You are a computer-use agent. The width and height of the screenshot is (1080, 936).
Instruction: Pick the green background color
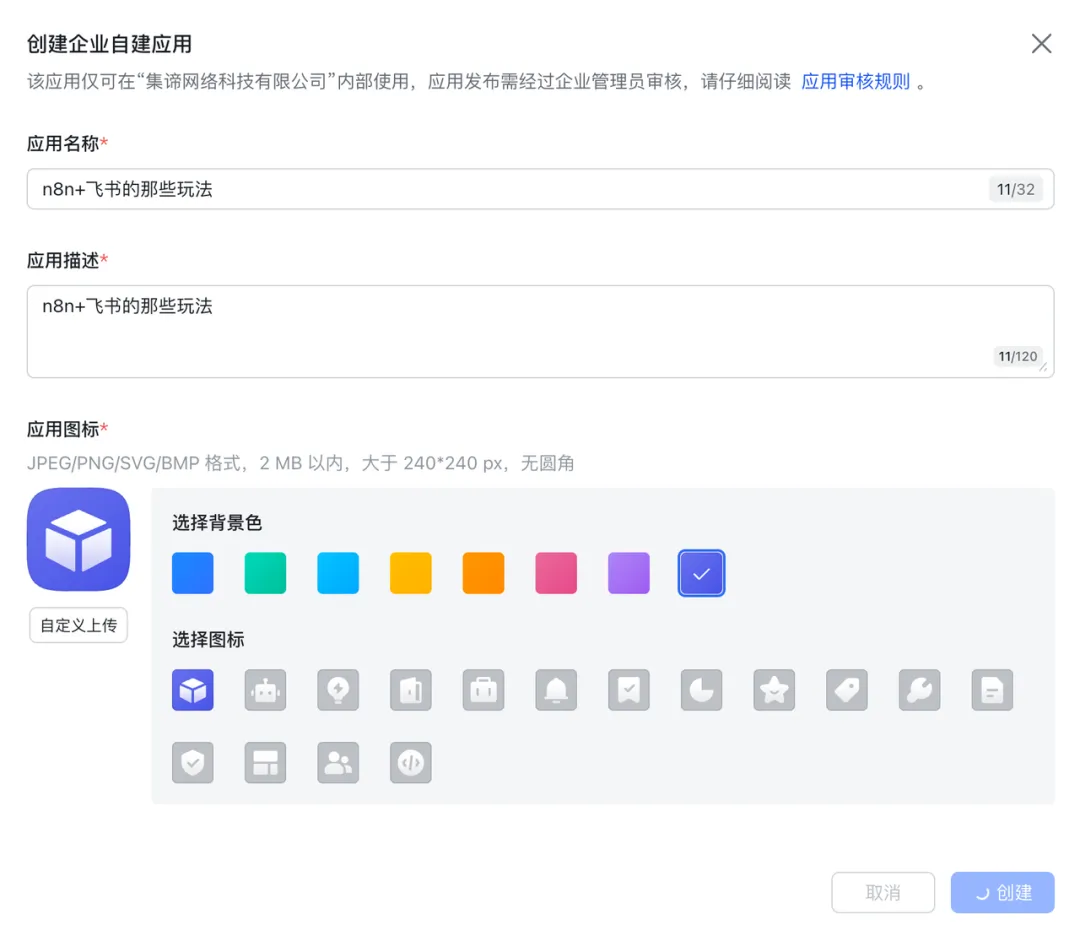tap(265, 574)
